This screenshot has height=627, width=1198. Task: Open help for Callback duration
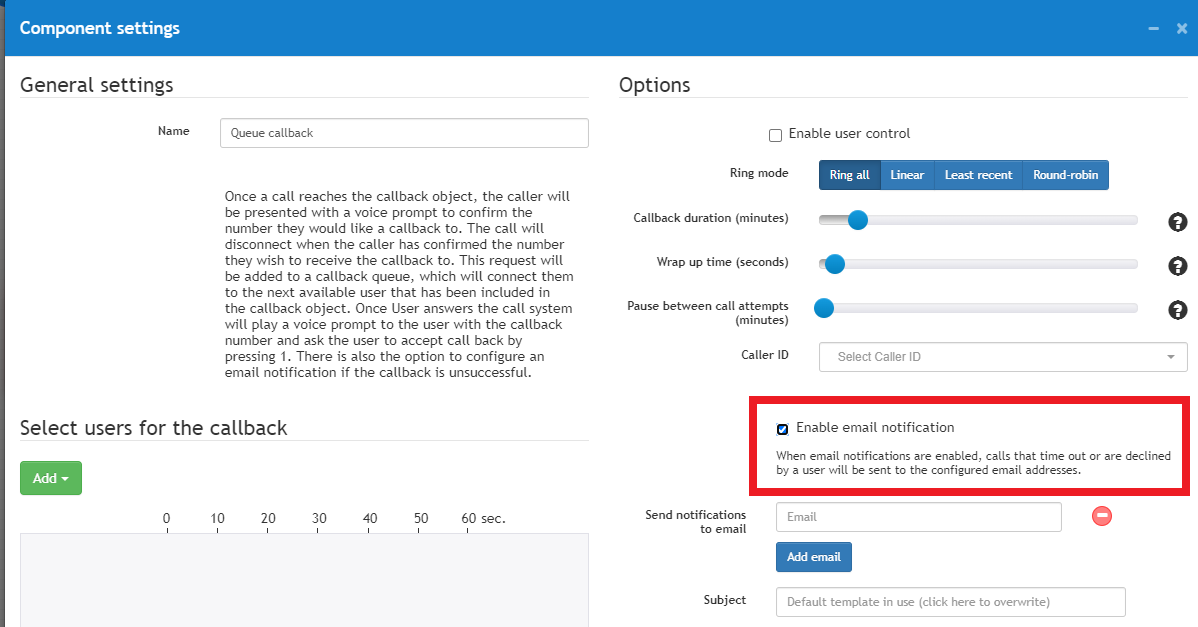pos(1177,221)
